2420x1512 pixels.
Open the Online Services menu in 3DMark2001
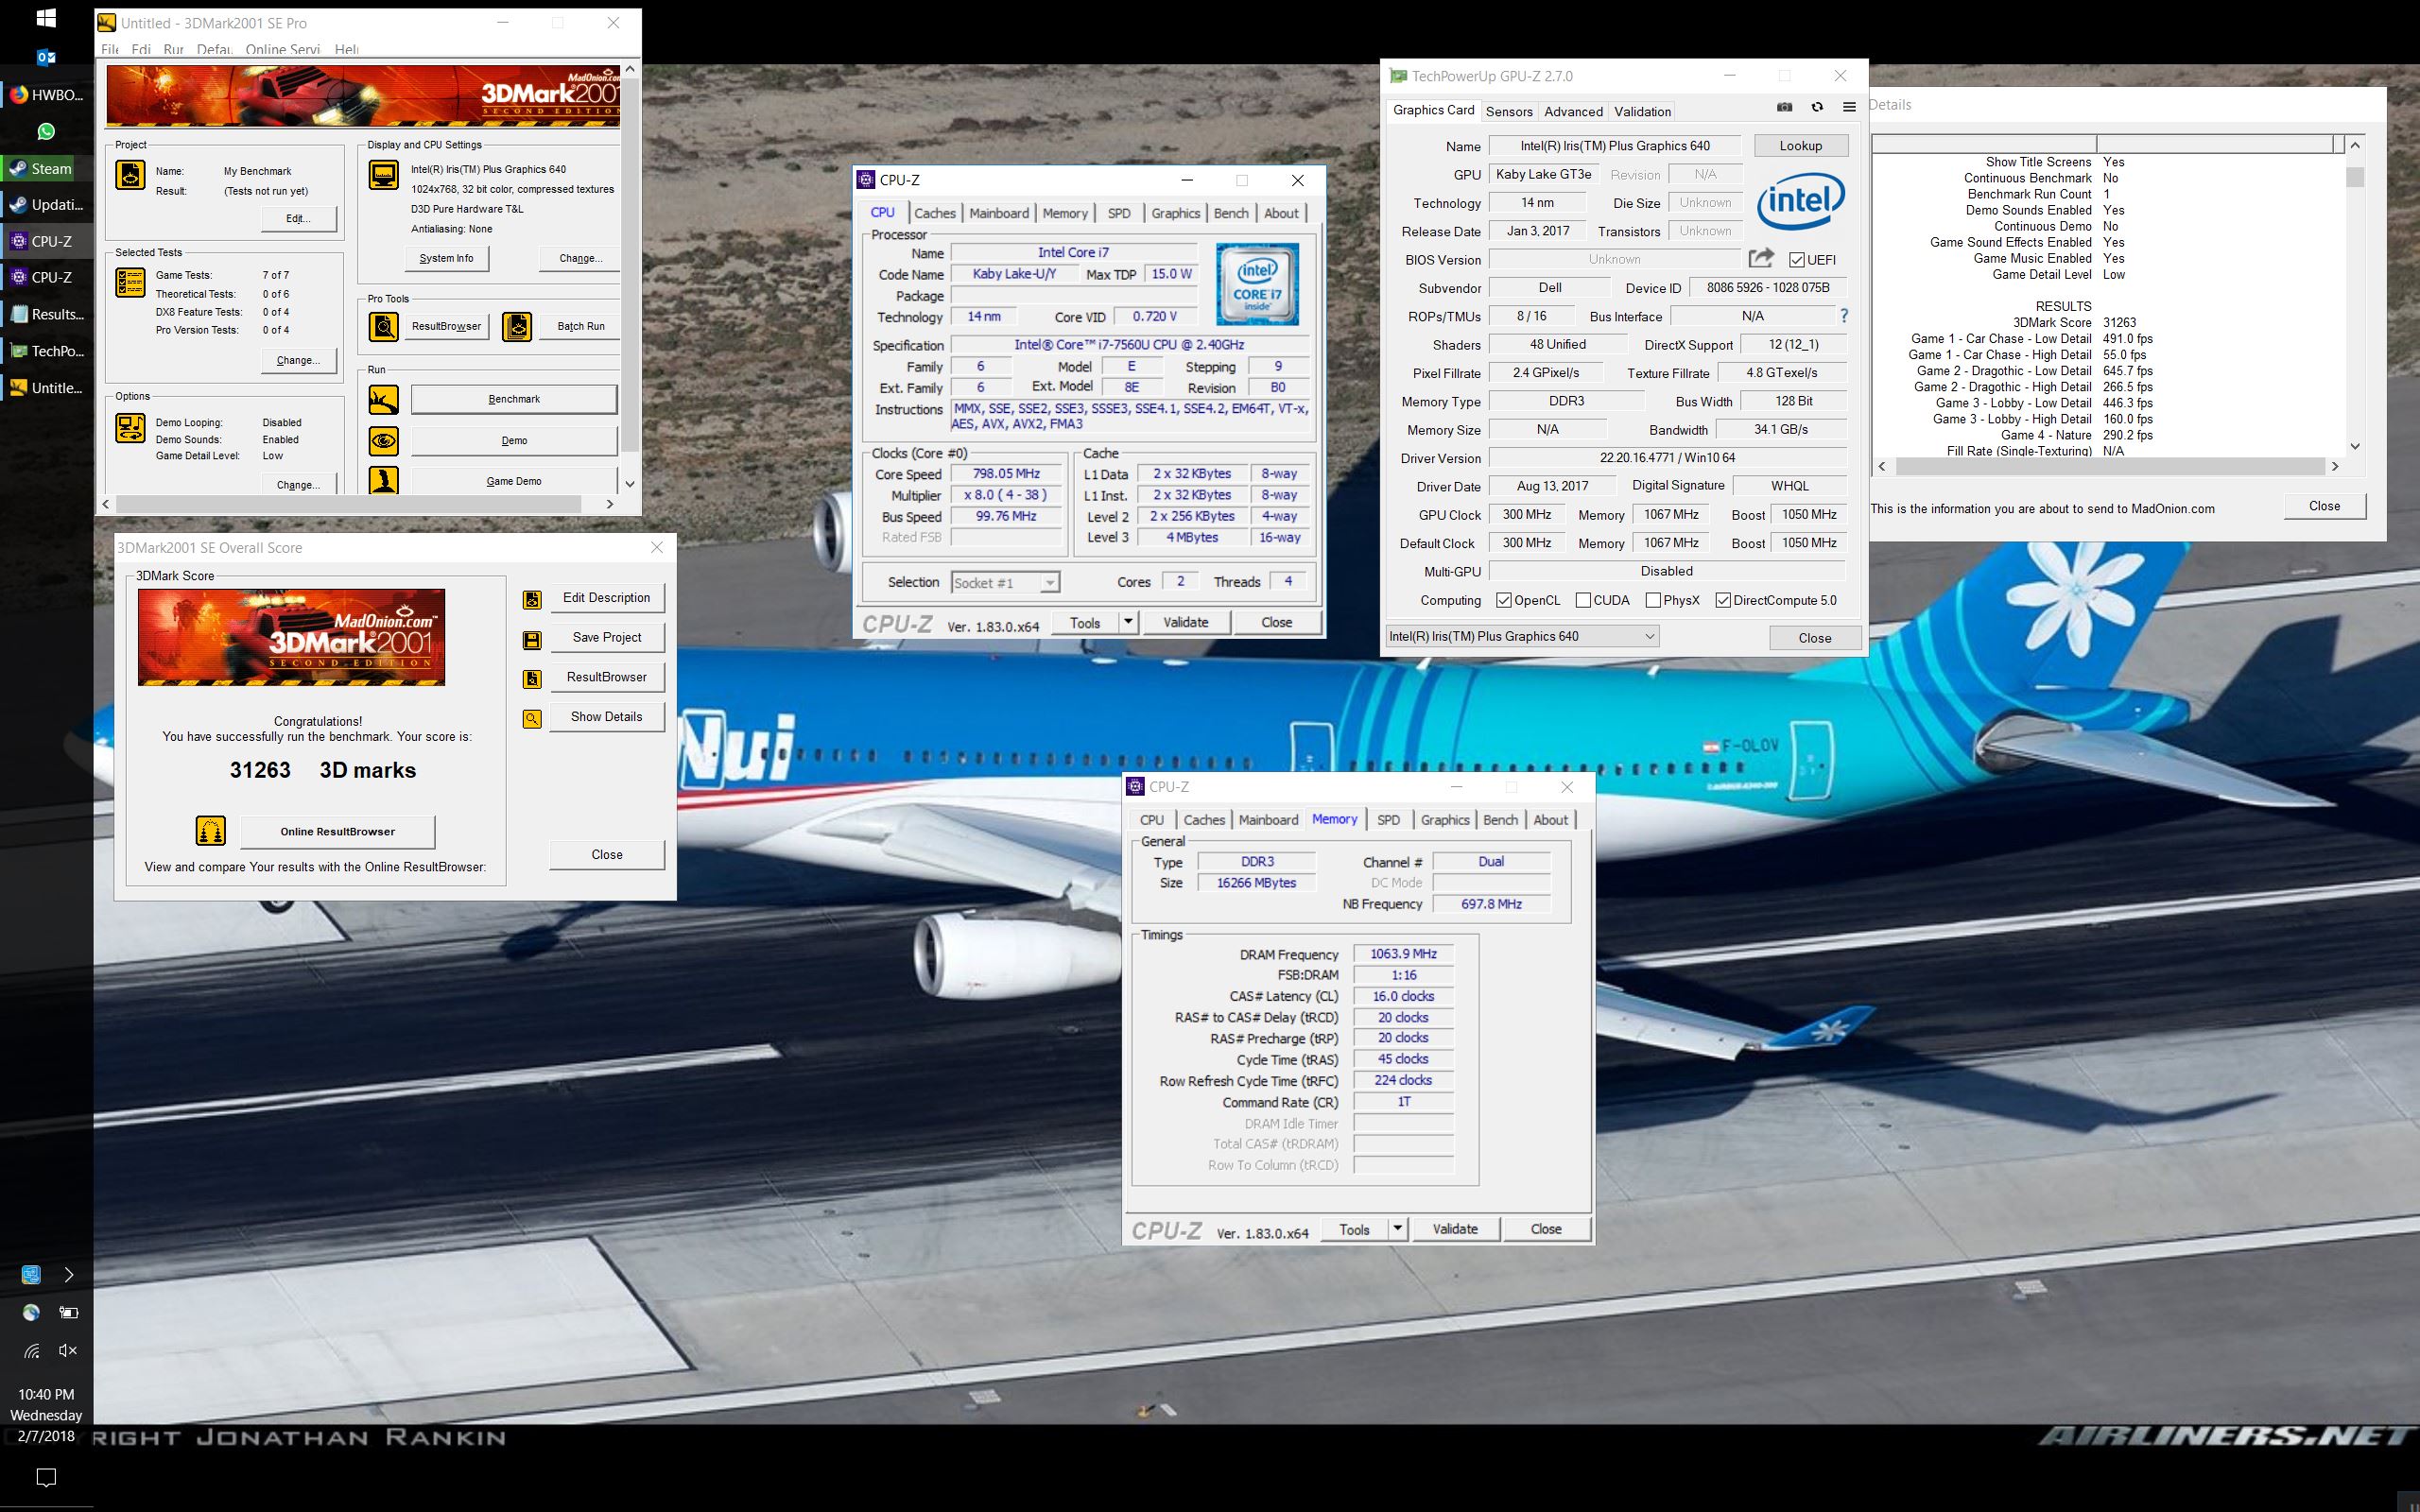(x=283, y=49)
